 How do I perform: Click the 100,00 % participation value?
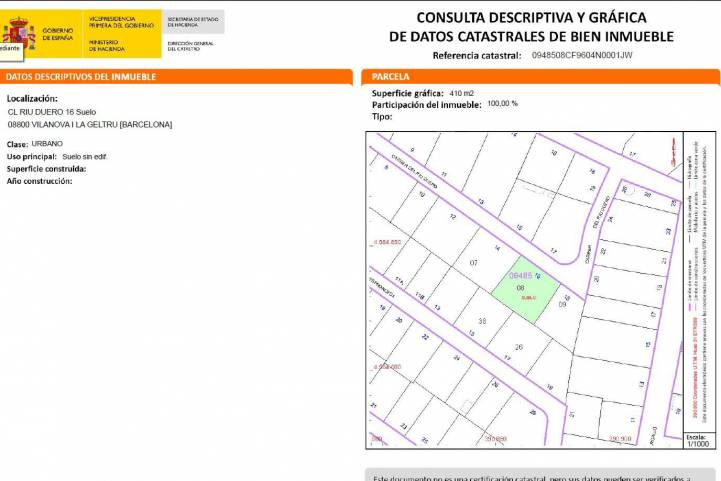(x=502, y=103)
